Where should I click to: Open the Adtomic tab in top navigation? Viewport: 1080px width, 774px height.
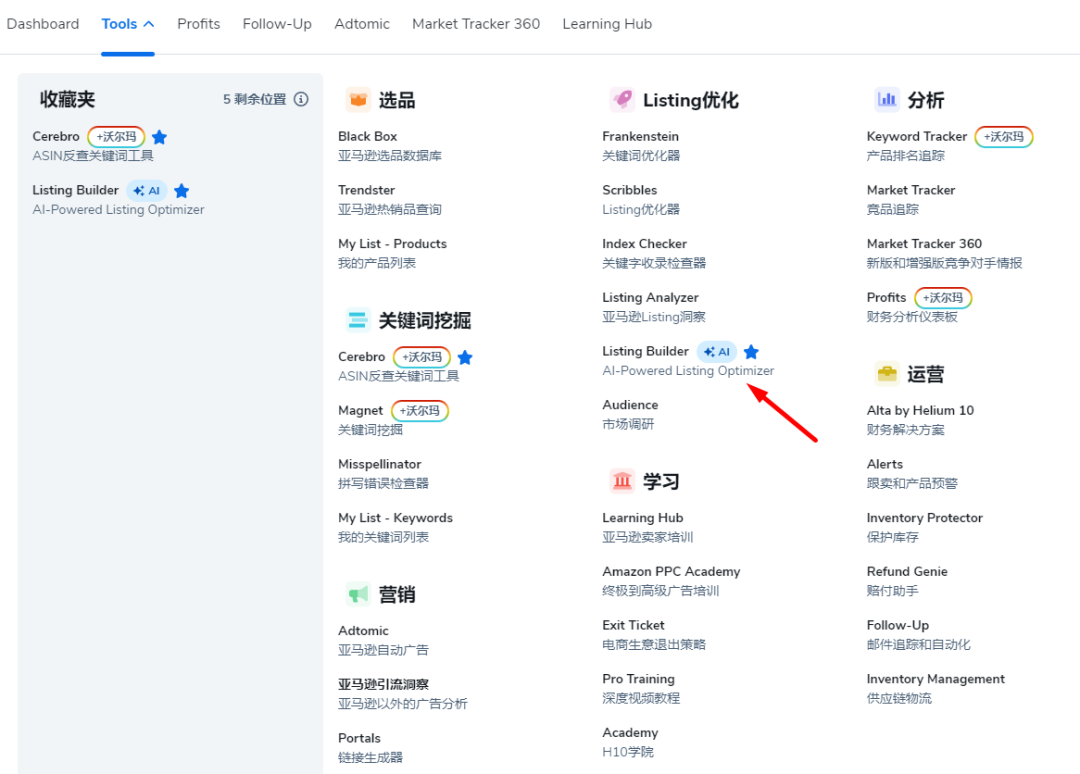[x=362, y=24]
